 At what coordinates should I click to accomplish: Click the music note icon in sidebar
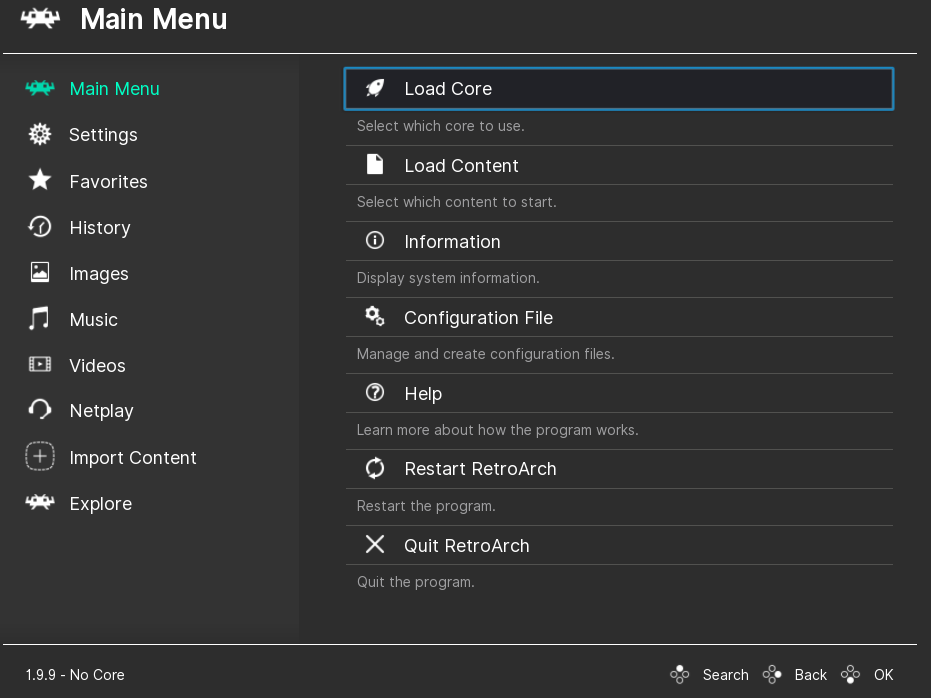40,319
